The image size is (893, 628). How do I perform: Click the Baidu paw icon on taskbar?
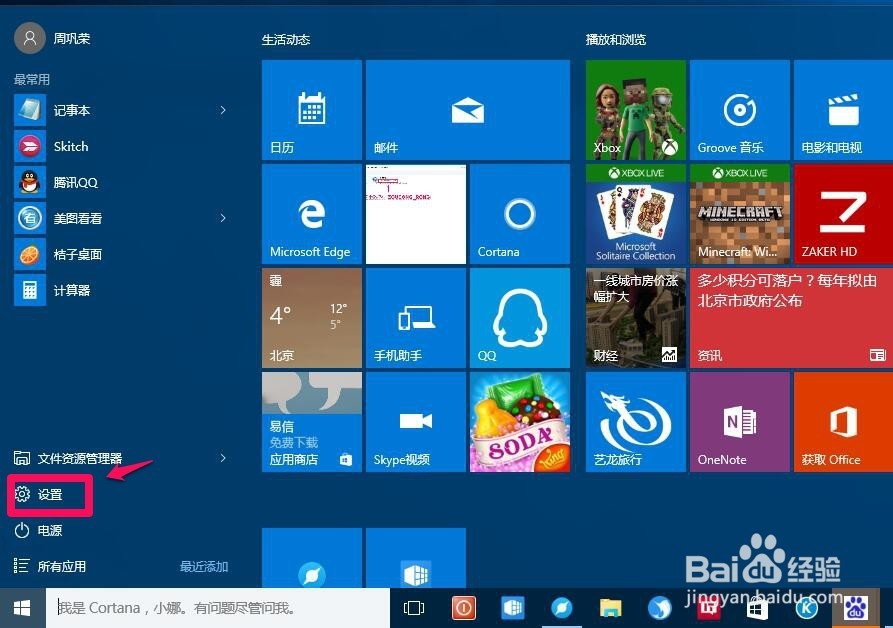[x=856, y=608]
